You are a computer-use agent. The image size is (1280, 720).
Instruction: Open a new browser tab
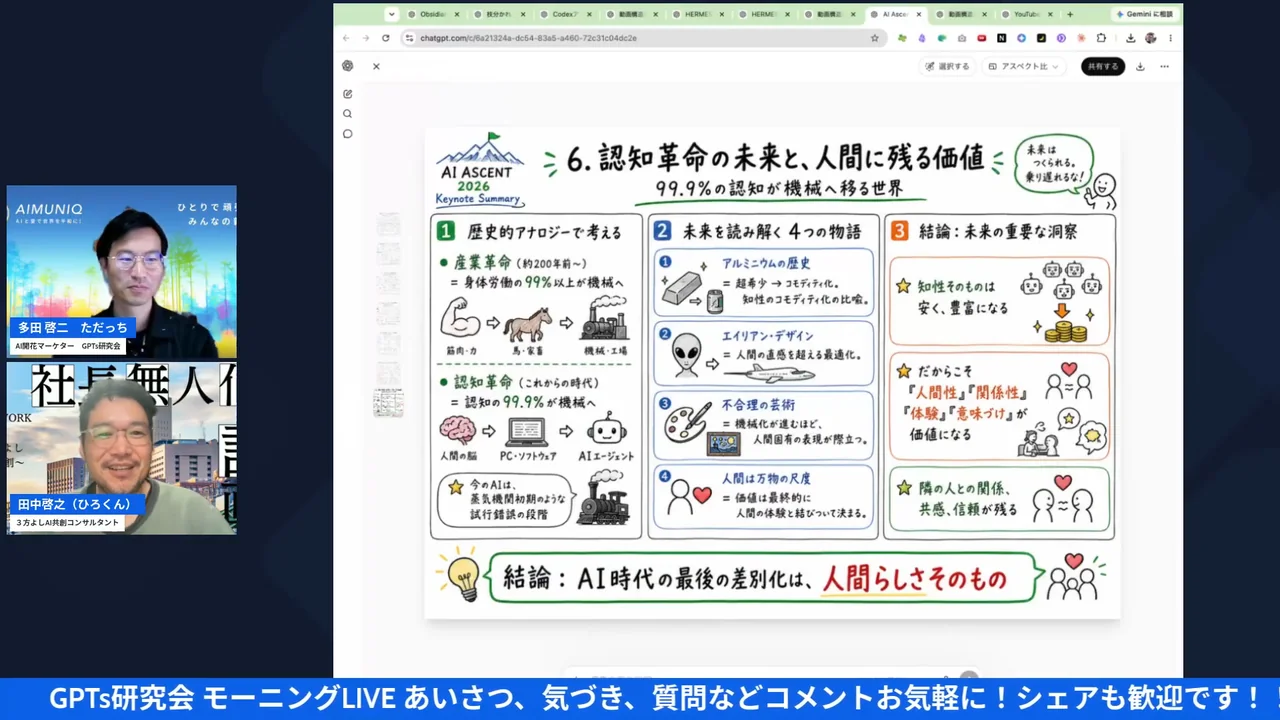(1070, 14)
